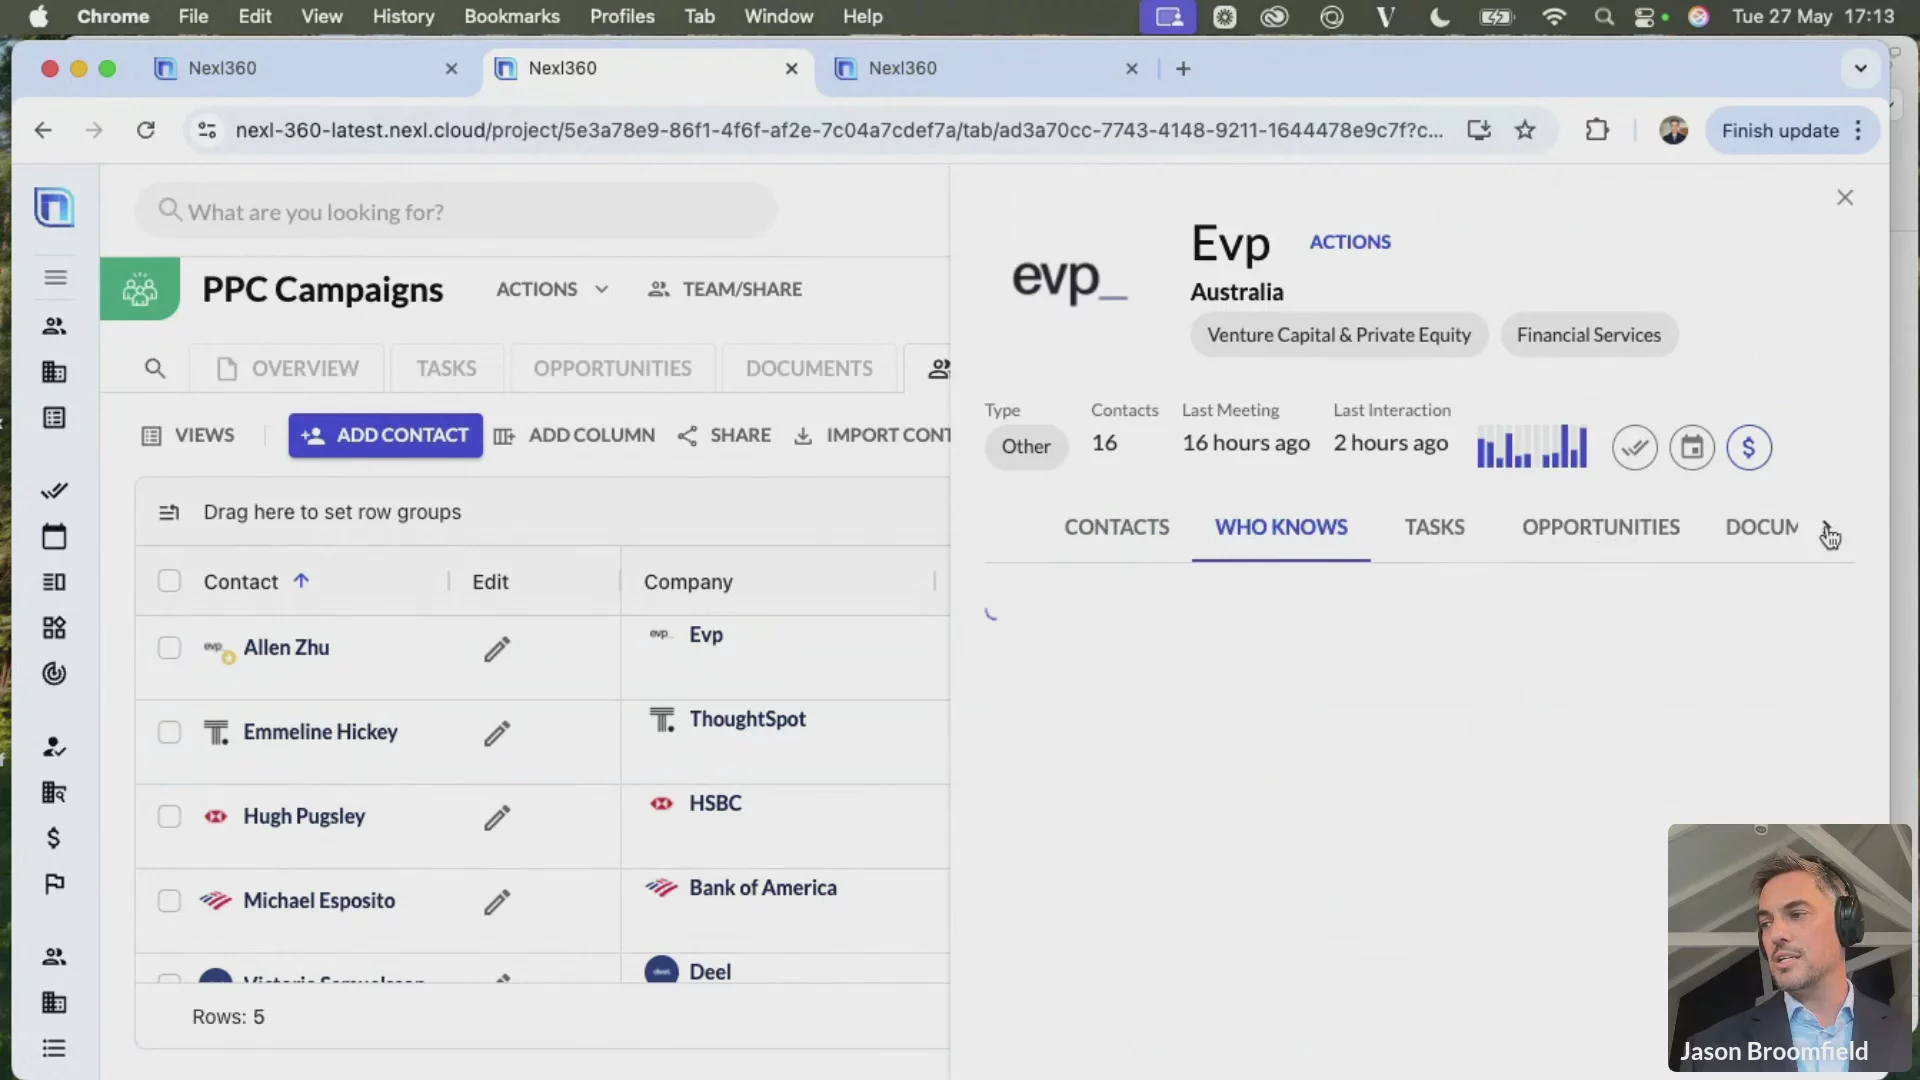1920x1080 pixels.
Task: Click the calendar meeting icon on Evp panel
Action: tap(1692, 447)
